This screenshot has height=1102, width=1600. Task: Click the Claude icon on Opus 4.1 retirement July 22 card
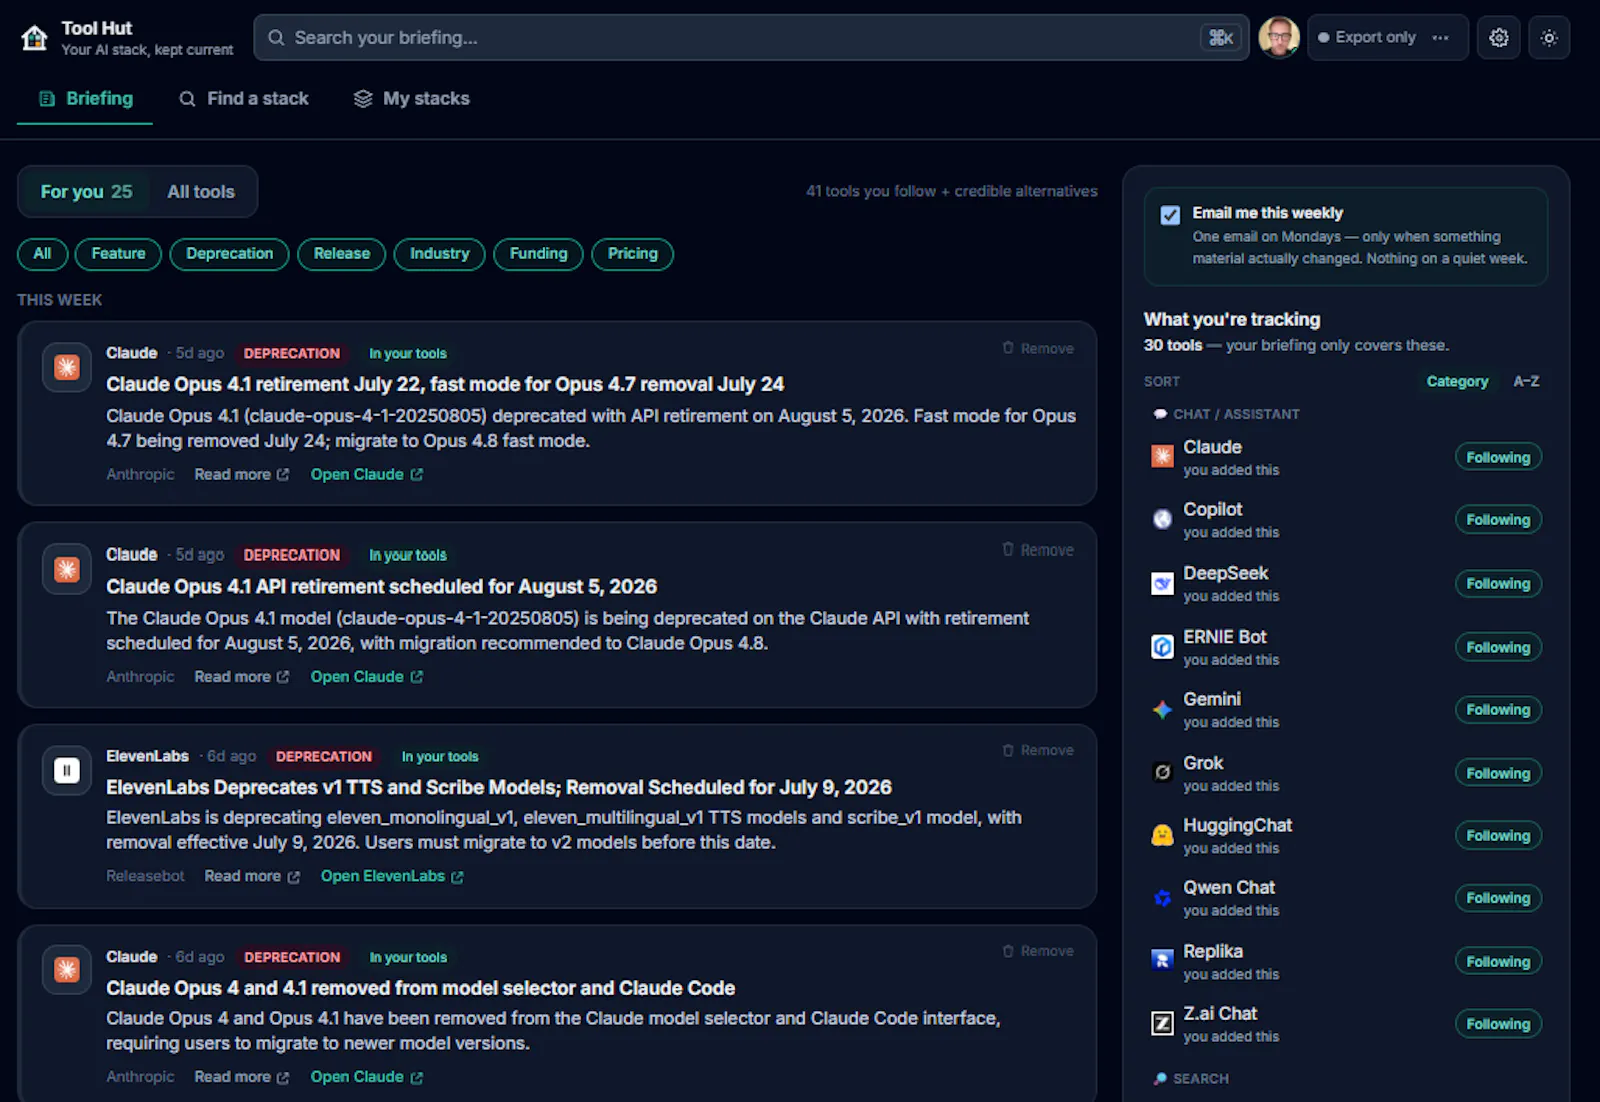coord(67,368)
